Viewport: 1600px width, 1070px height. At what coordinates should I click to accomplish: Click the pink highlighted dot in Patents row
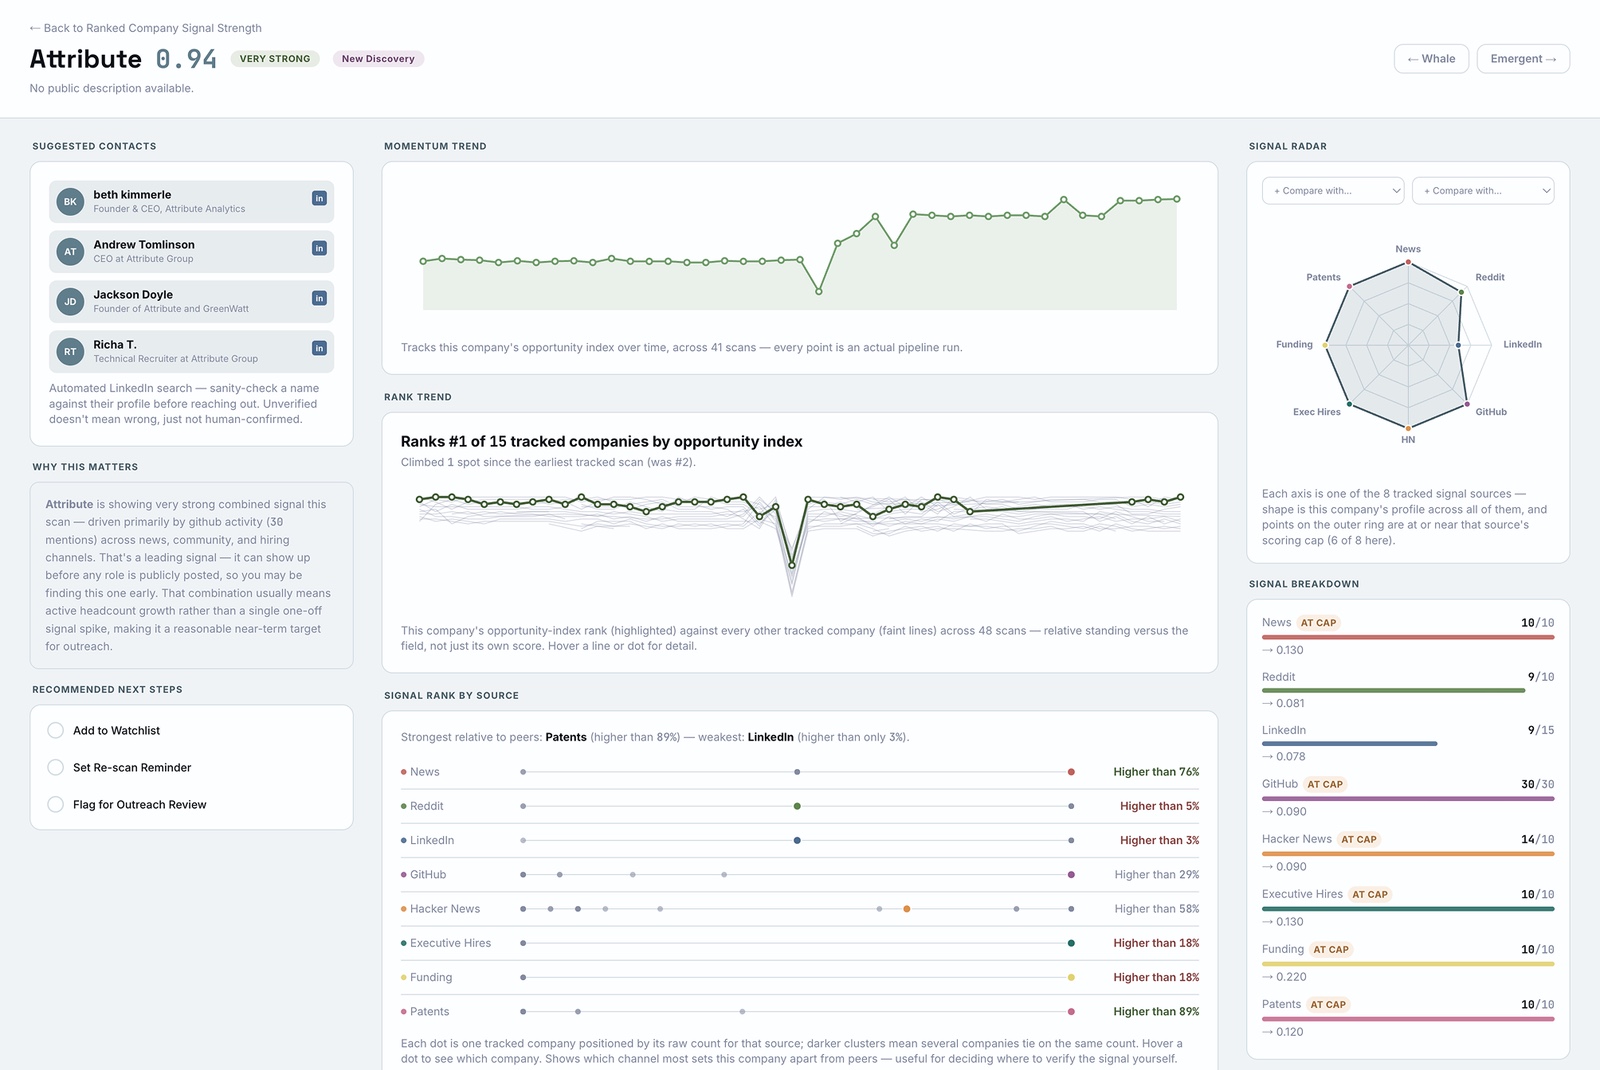1071,1012
